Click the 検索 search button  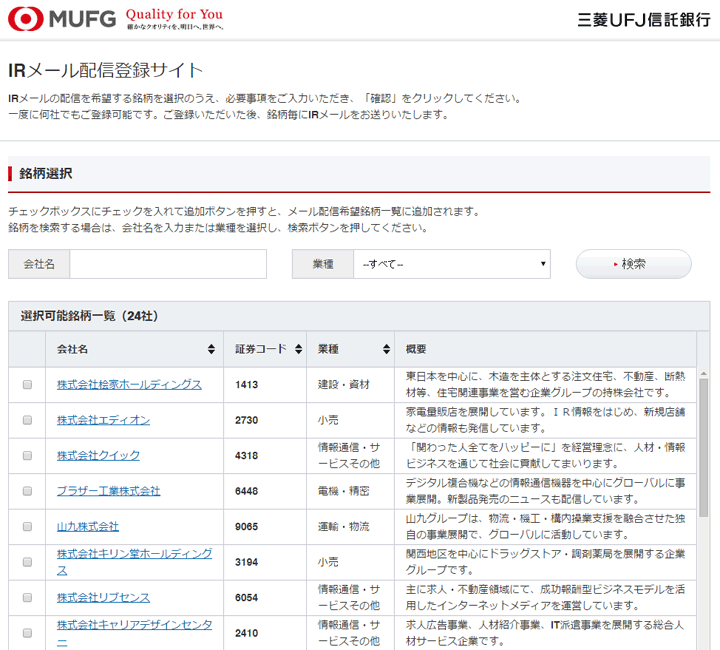coord(634,264)
